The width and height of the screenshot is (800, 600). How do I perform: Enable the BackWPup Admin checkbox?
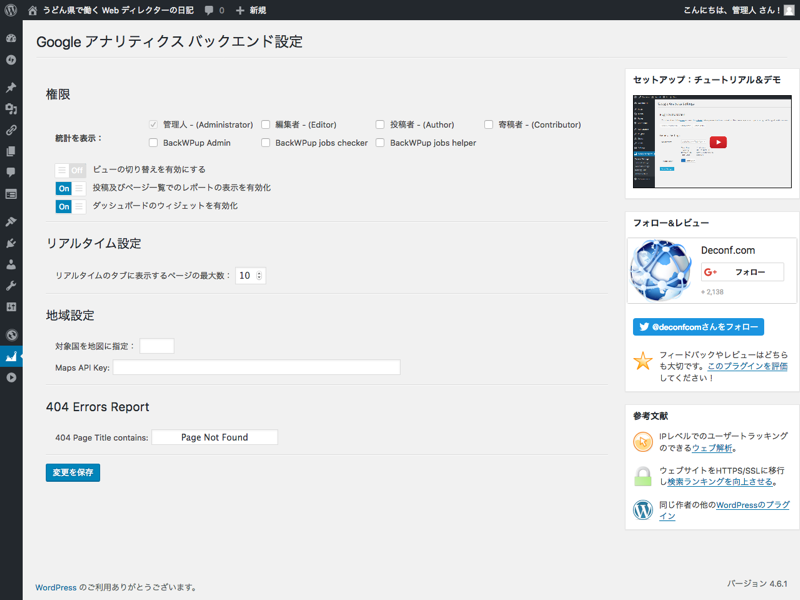pyautogui.click(x=153, y=143)
